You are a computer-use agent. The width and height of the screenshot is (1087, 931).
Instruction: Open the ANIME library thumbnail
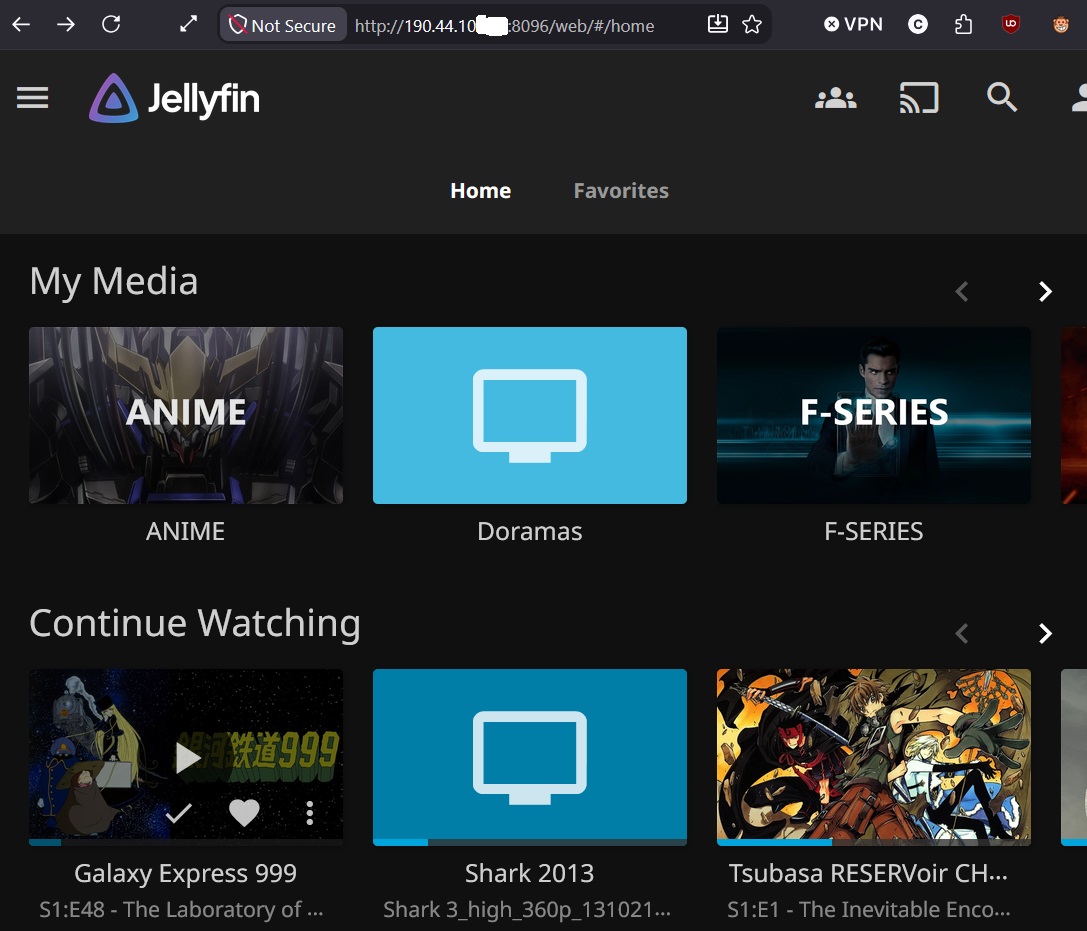186,415
